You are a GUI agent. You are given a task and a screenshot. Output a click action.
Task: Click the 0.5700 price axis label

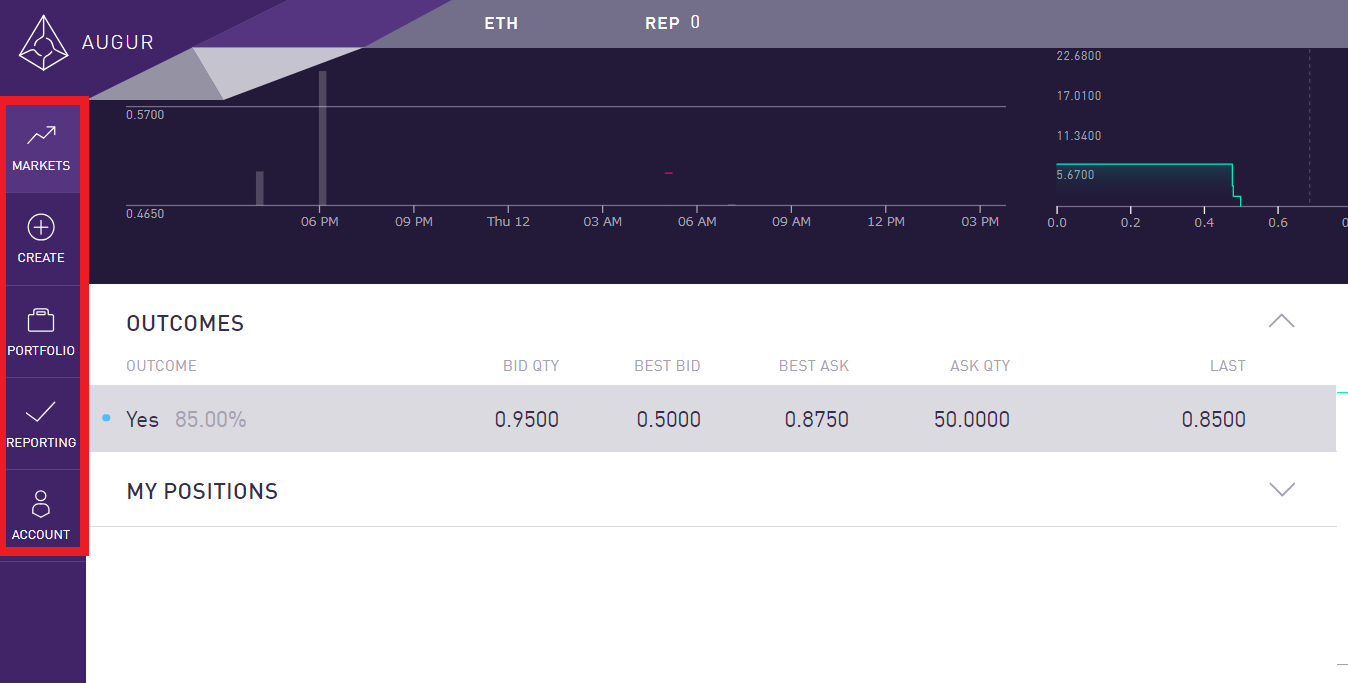pos(145,115)
